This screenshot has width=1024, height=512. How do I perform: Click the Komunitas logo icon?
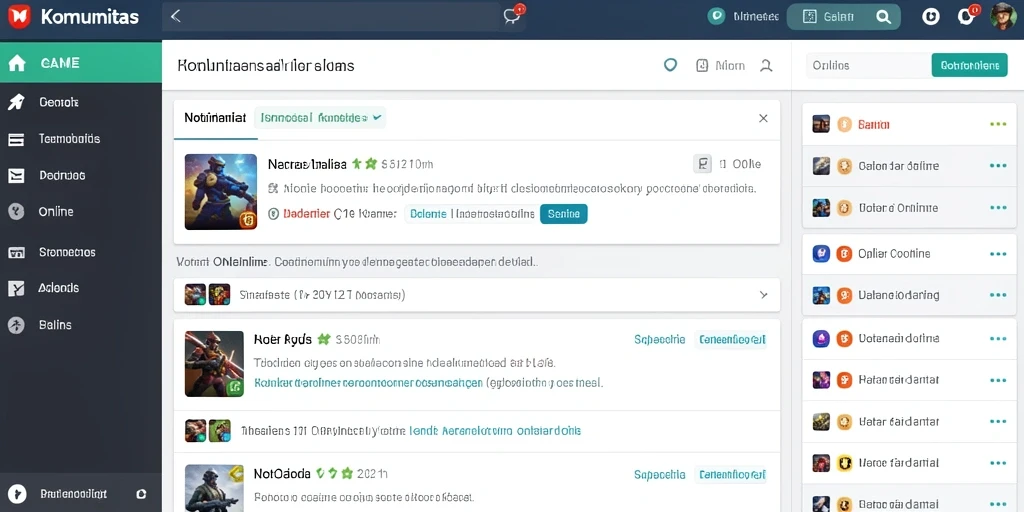click(x=20, y=16)
